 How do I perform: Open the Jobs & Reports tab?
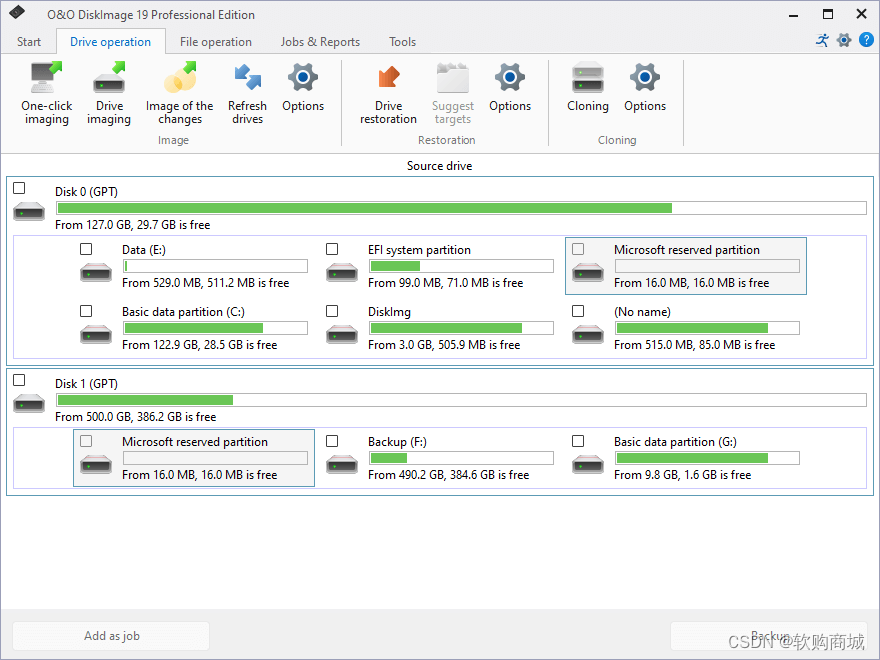coord(320,42)
